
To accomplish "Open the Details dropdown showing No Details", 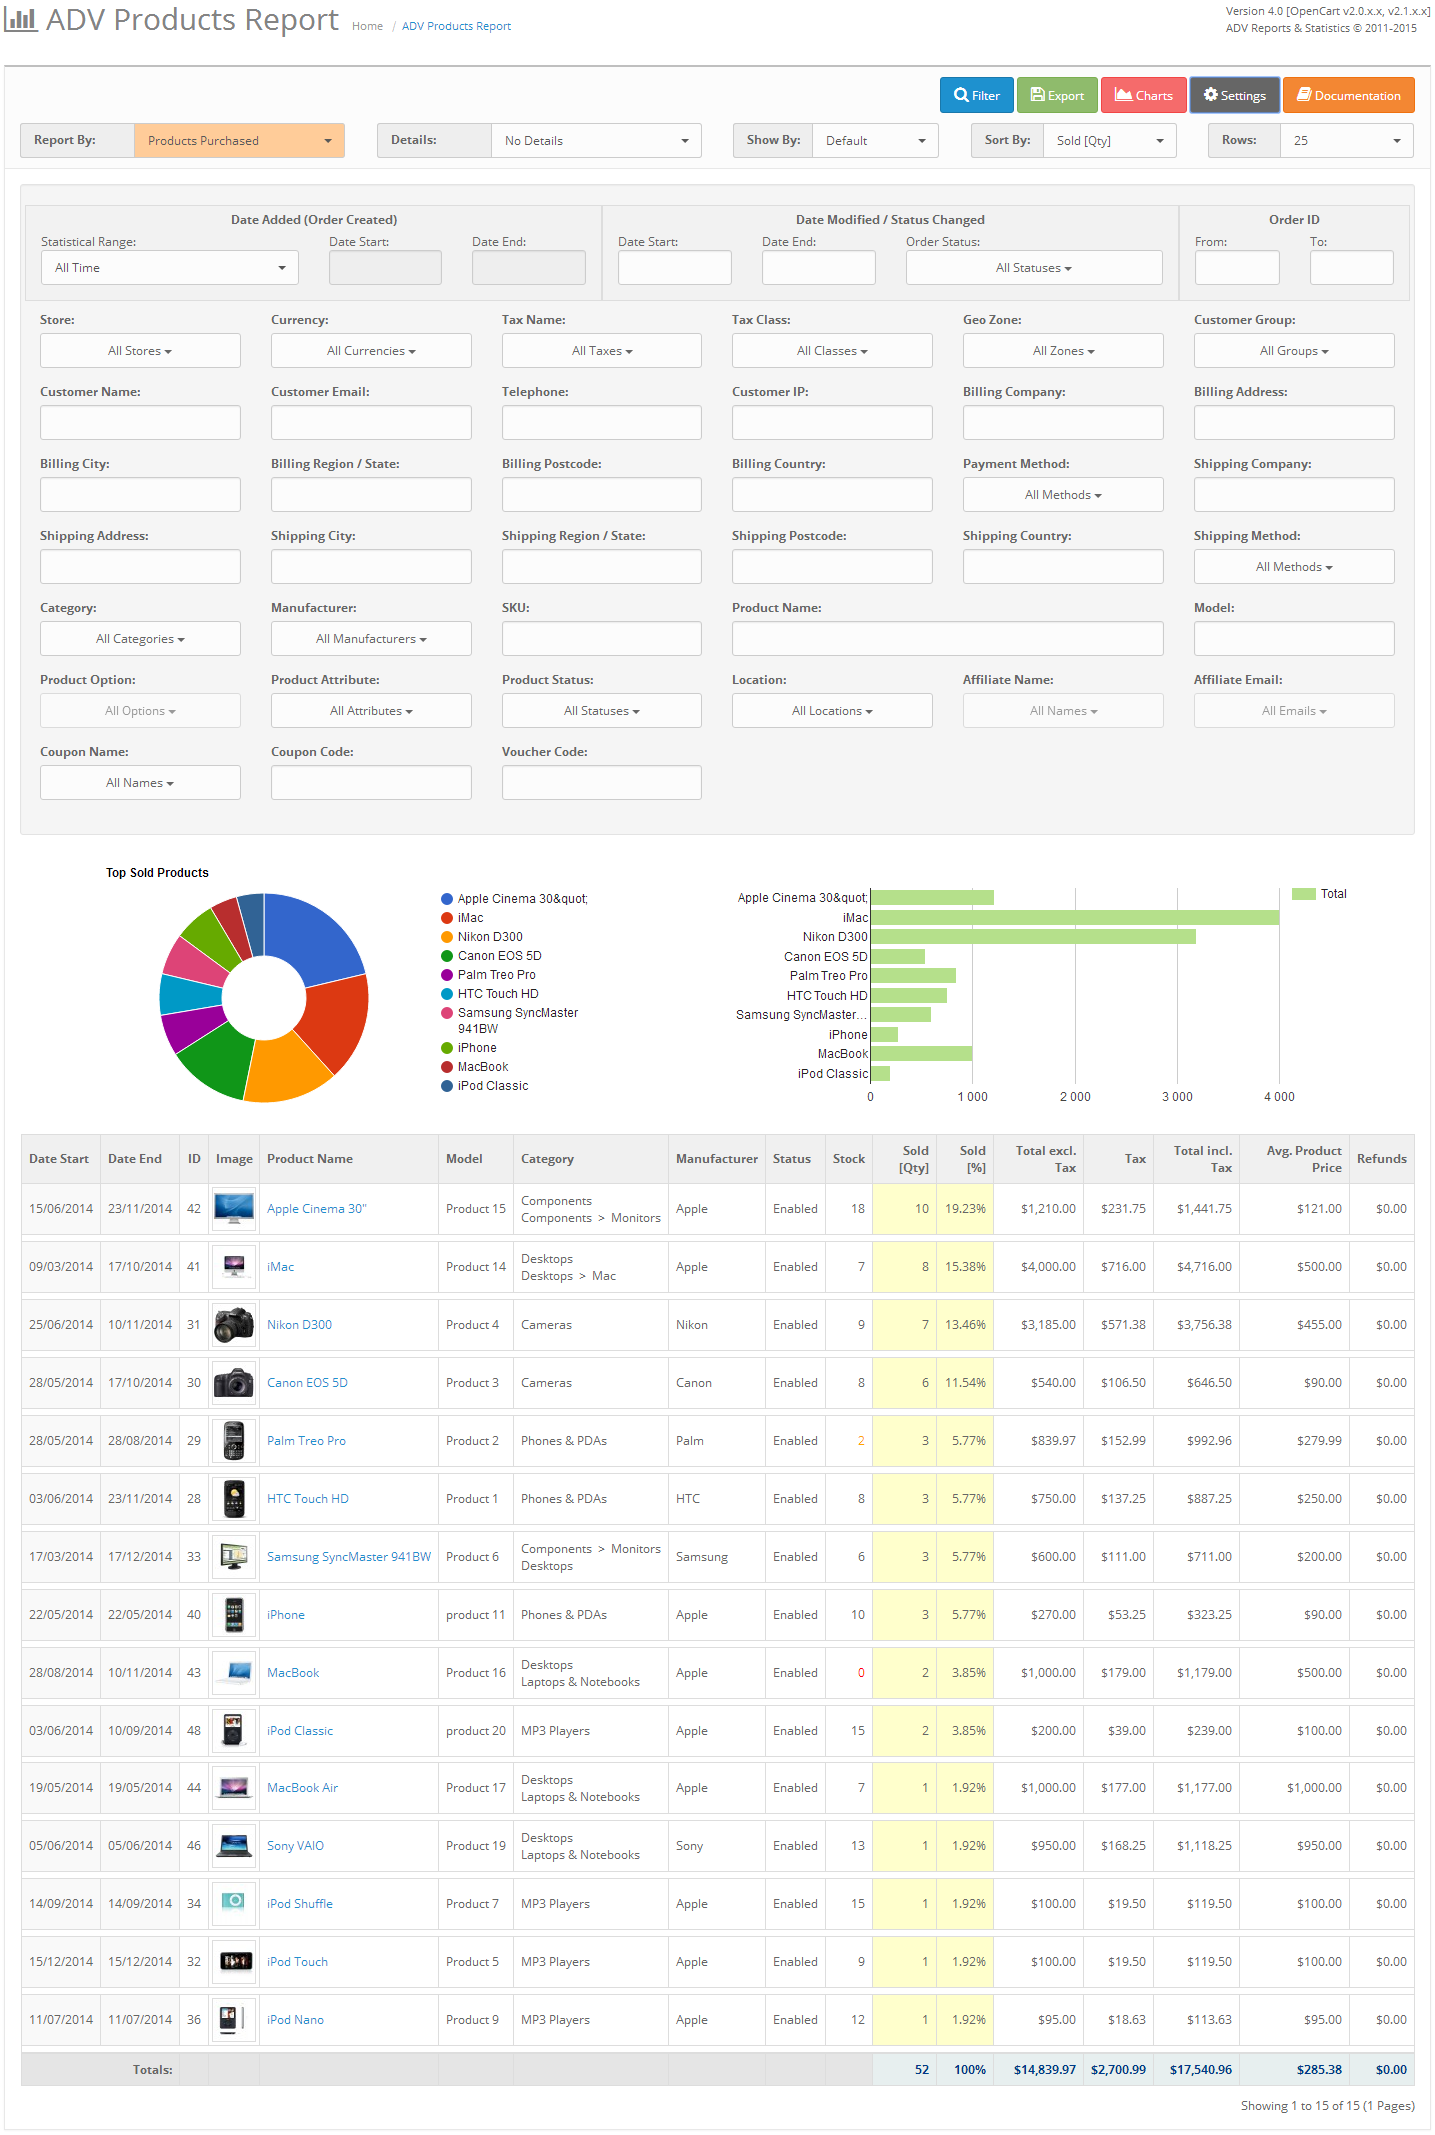I will click(596, 140).
